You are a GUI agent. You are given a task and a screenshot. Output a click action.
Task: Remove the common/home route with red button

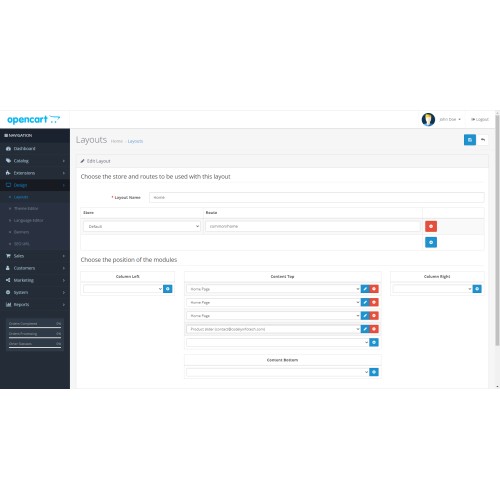pyautogui.click(x=431, y=226)
